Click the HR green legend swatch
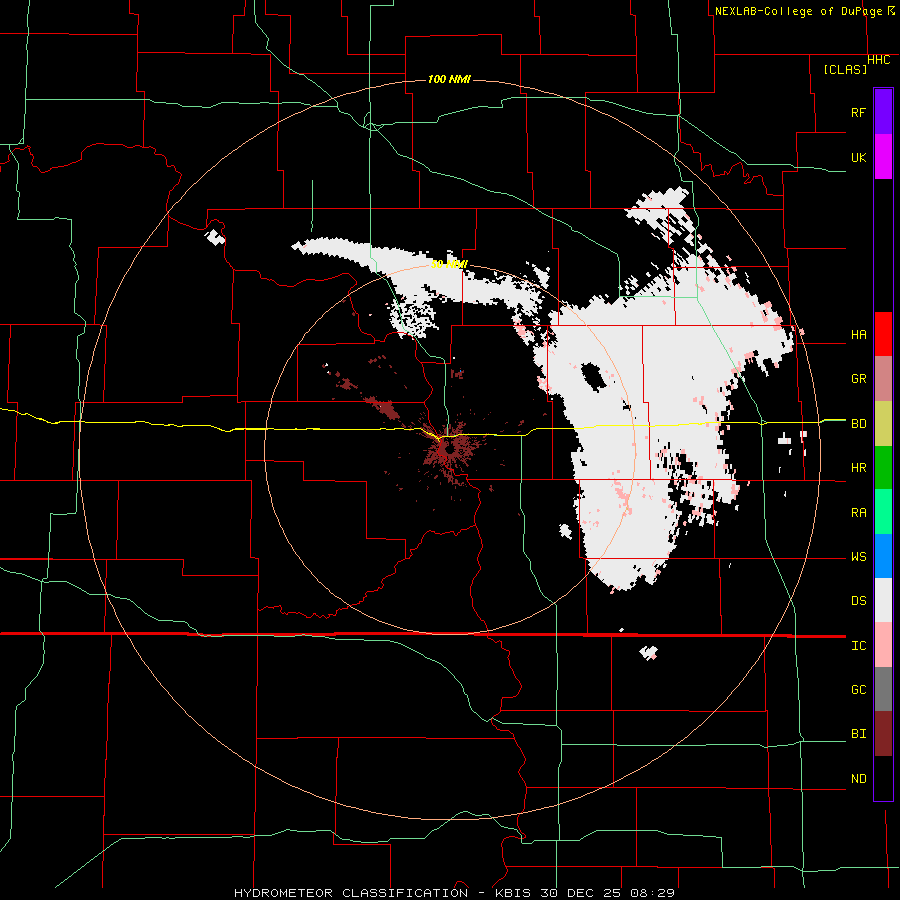 (x=883, y=468)
